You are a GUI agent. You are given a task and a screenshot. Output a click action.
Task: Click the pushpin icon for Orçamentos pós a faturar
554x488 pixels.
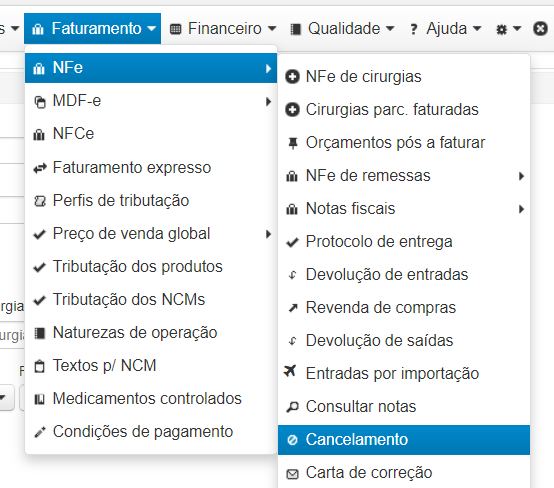293,143
